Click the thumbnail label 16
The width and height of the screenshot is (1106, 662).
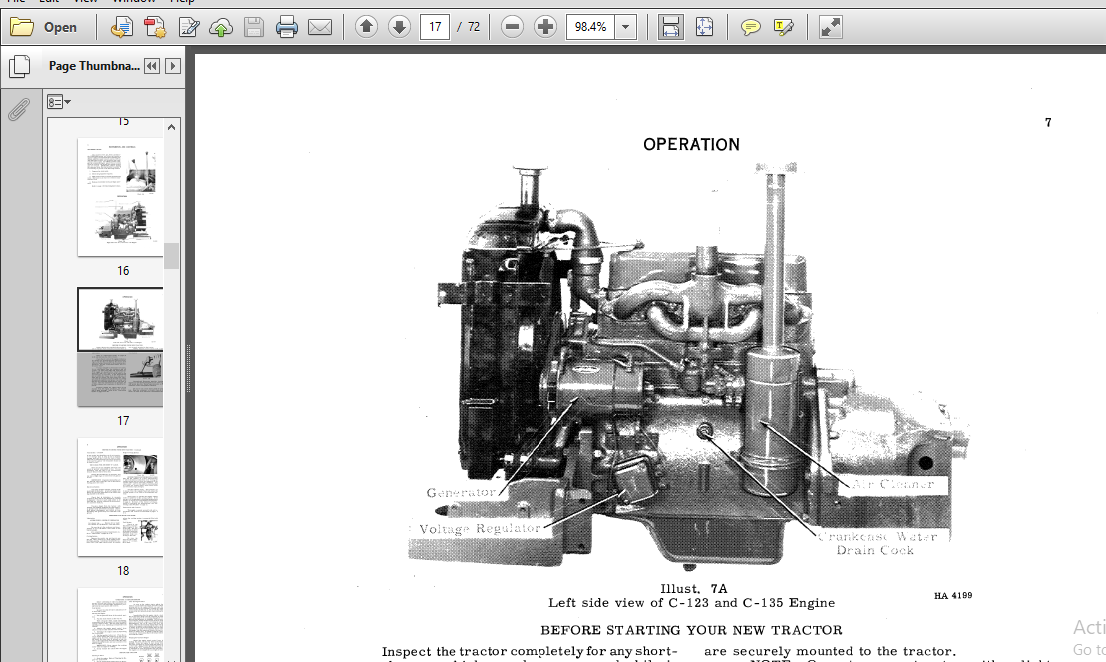(123, 271)
